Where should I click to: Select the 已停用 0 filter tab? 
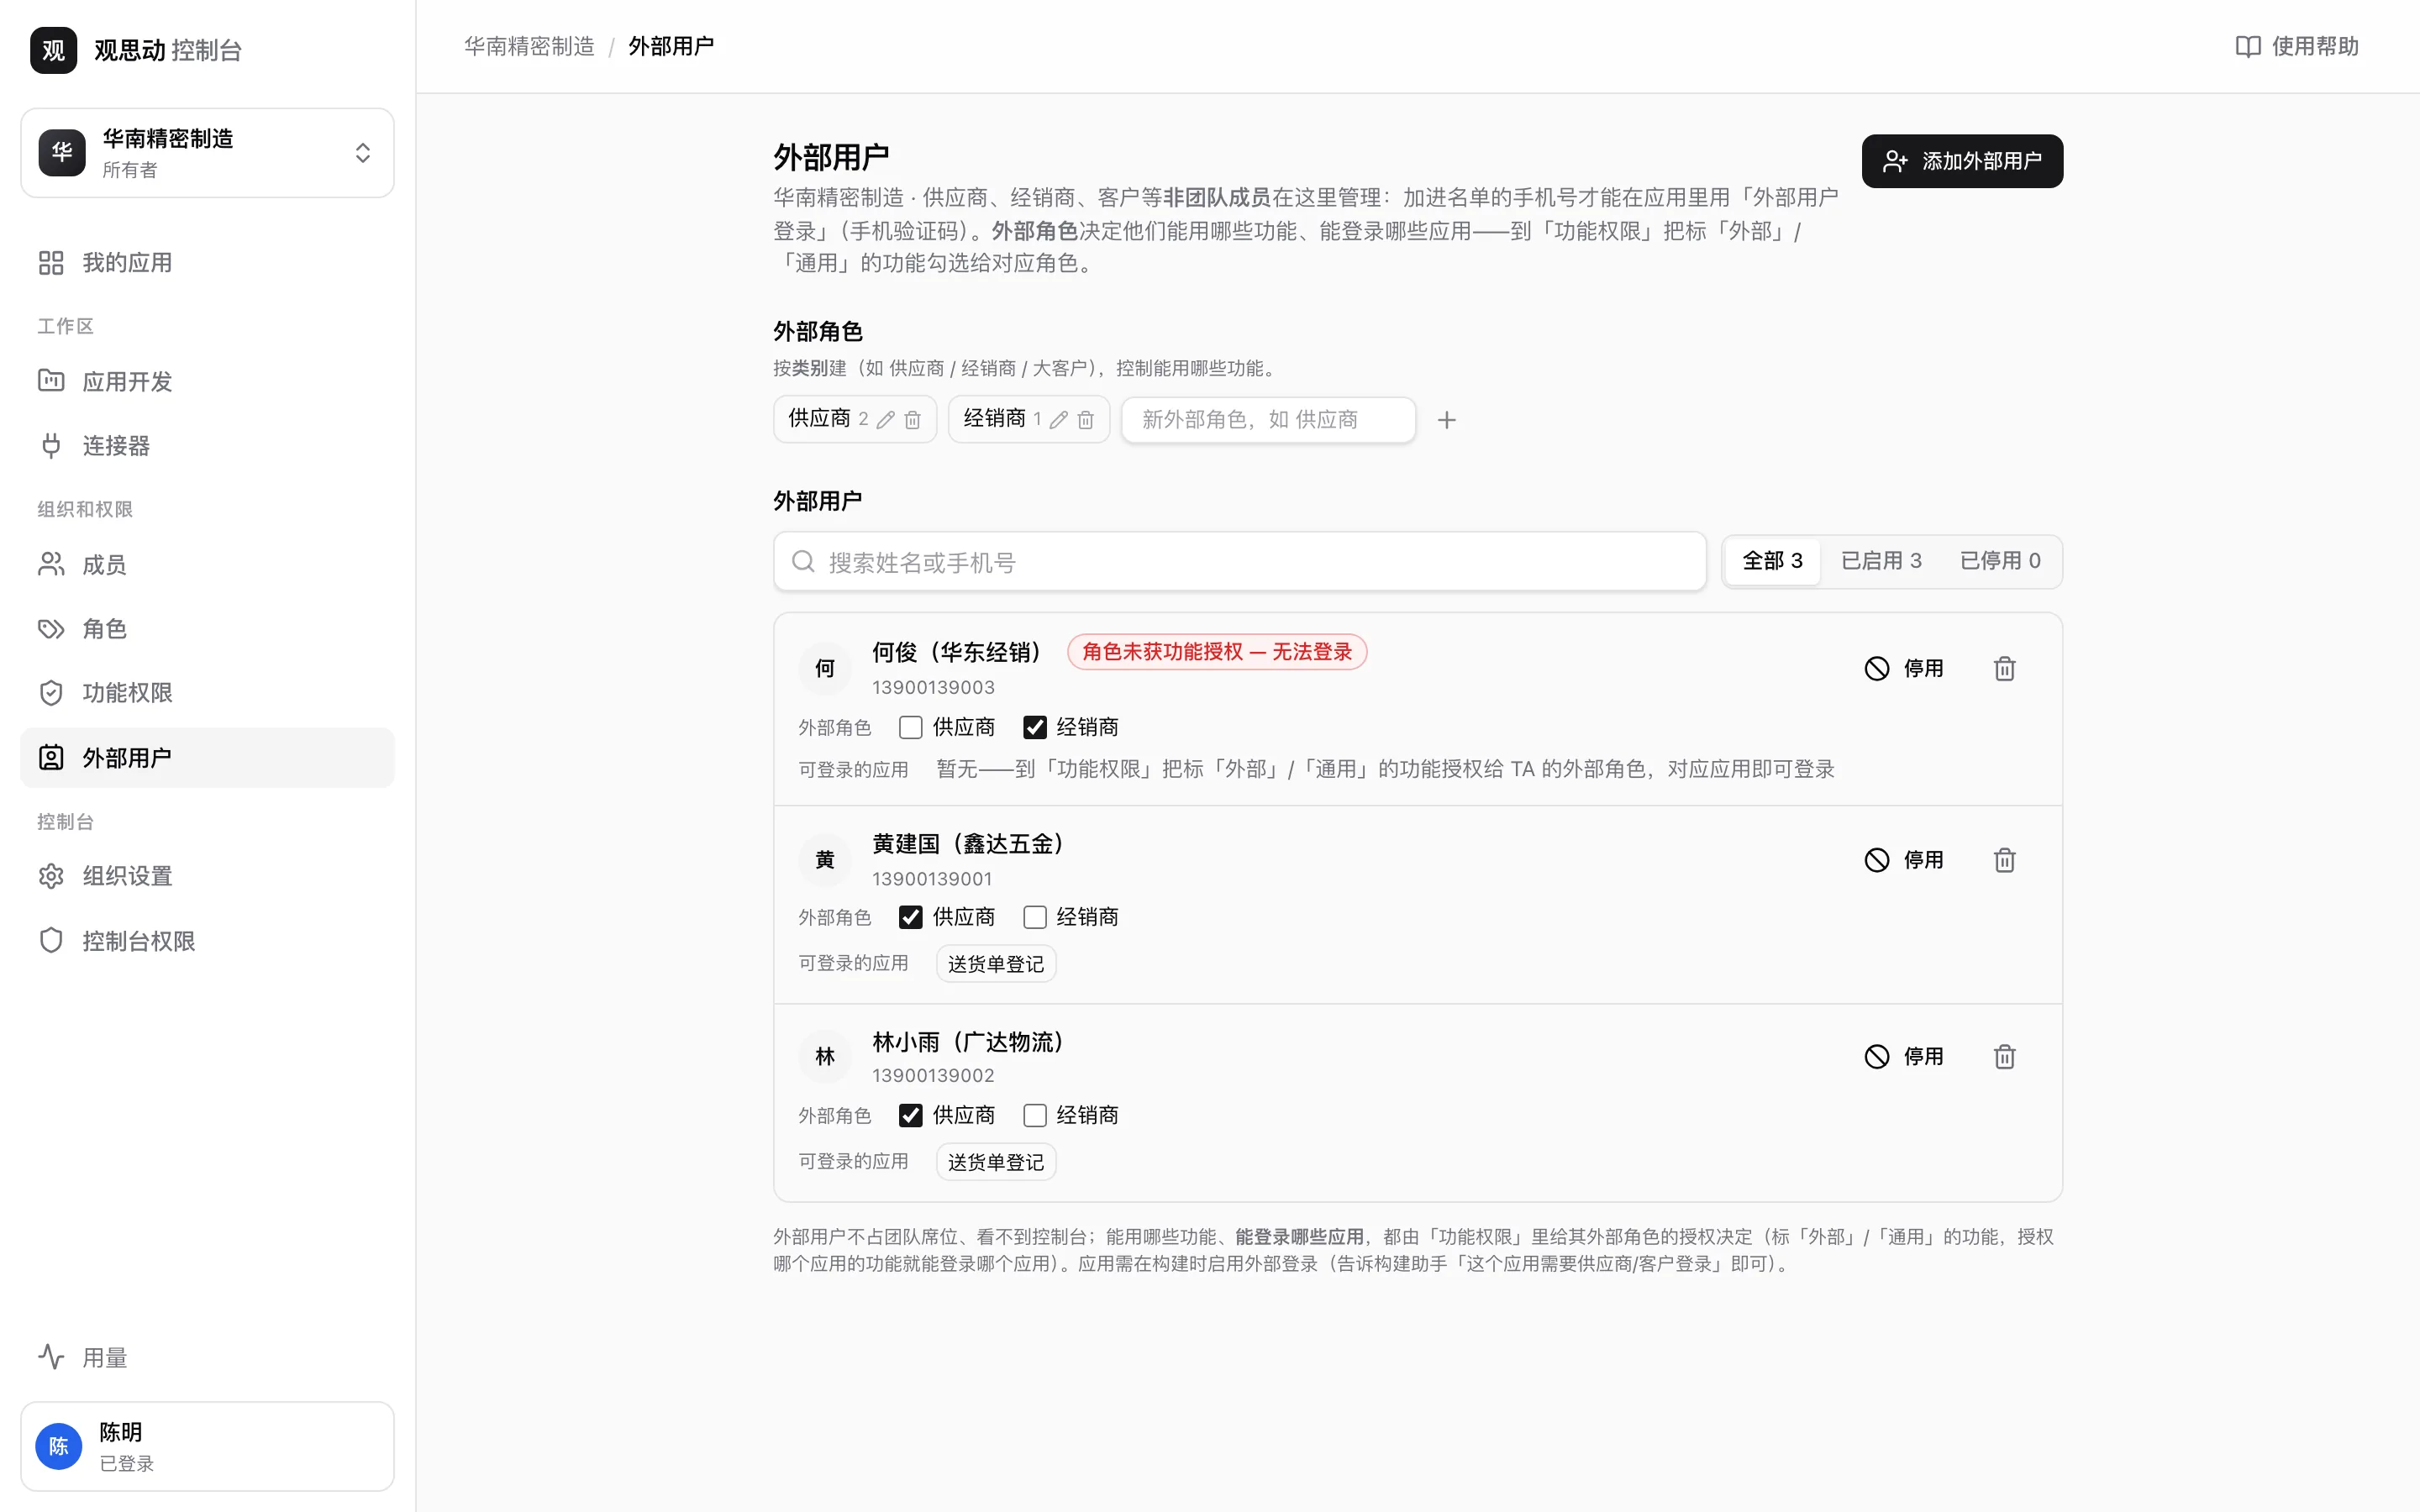point(2000,561)
